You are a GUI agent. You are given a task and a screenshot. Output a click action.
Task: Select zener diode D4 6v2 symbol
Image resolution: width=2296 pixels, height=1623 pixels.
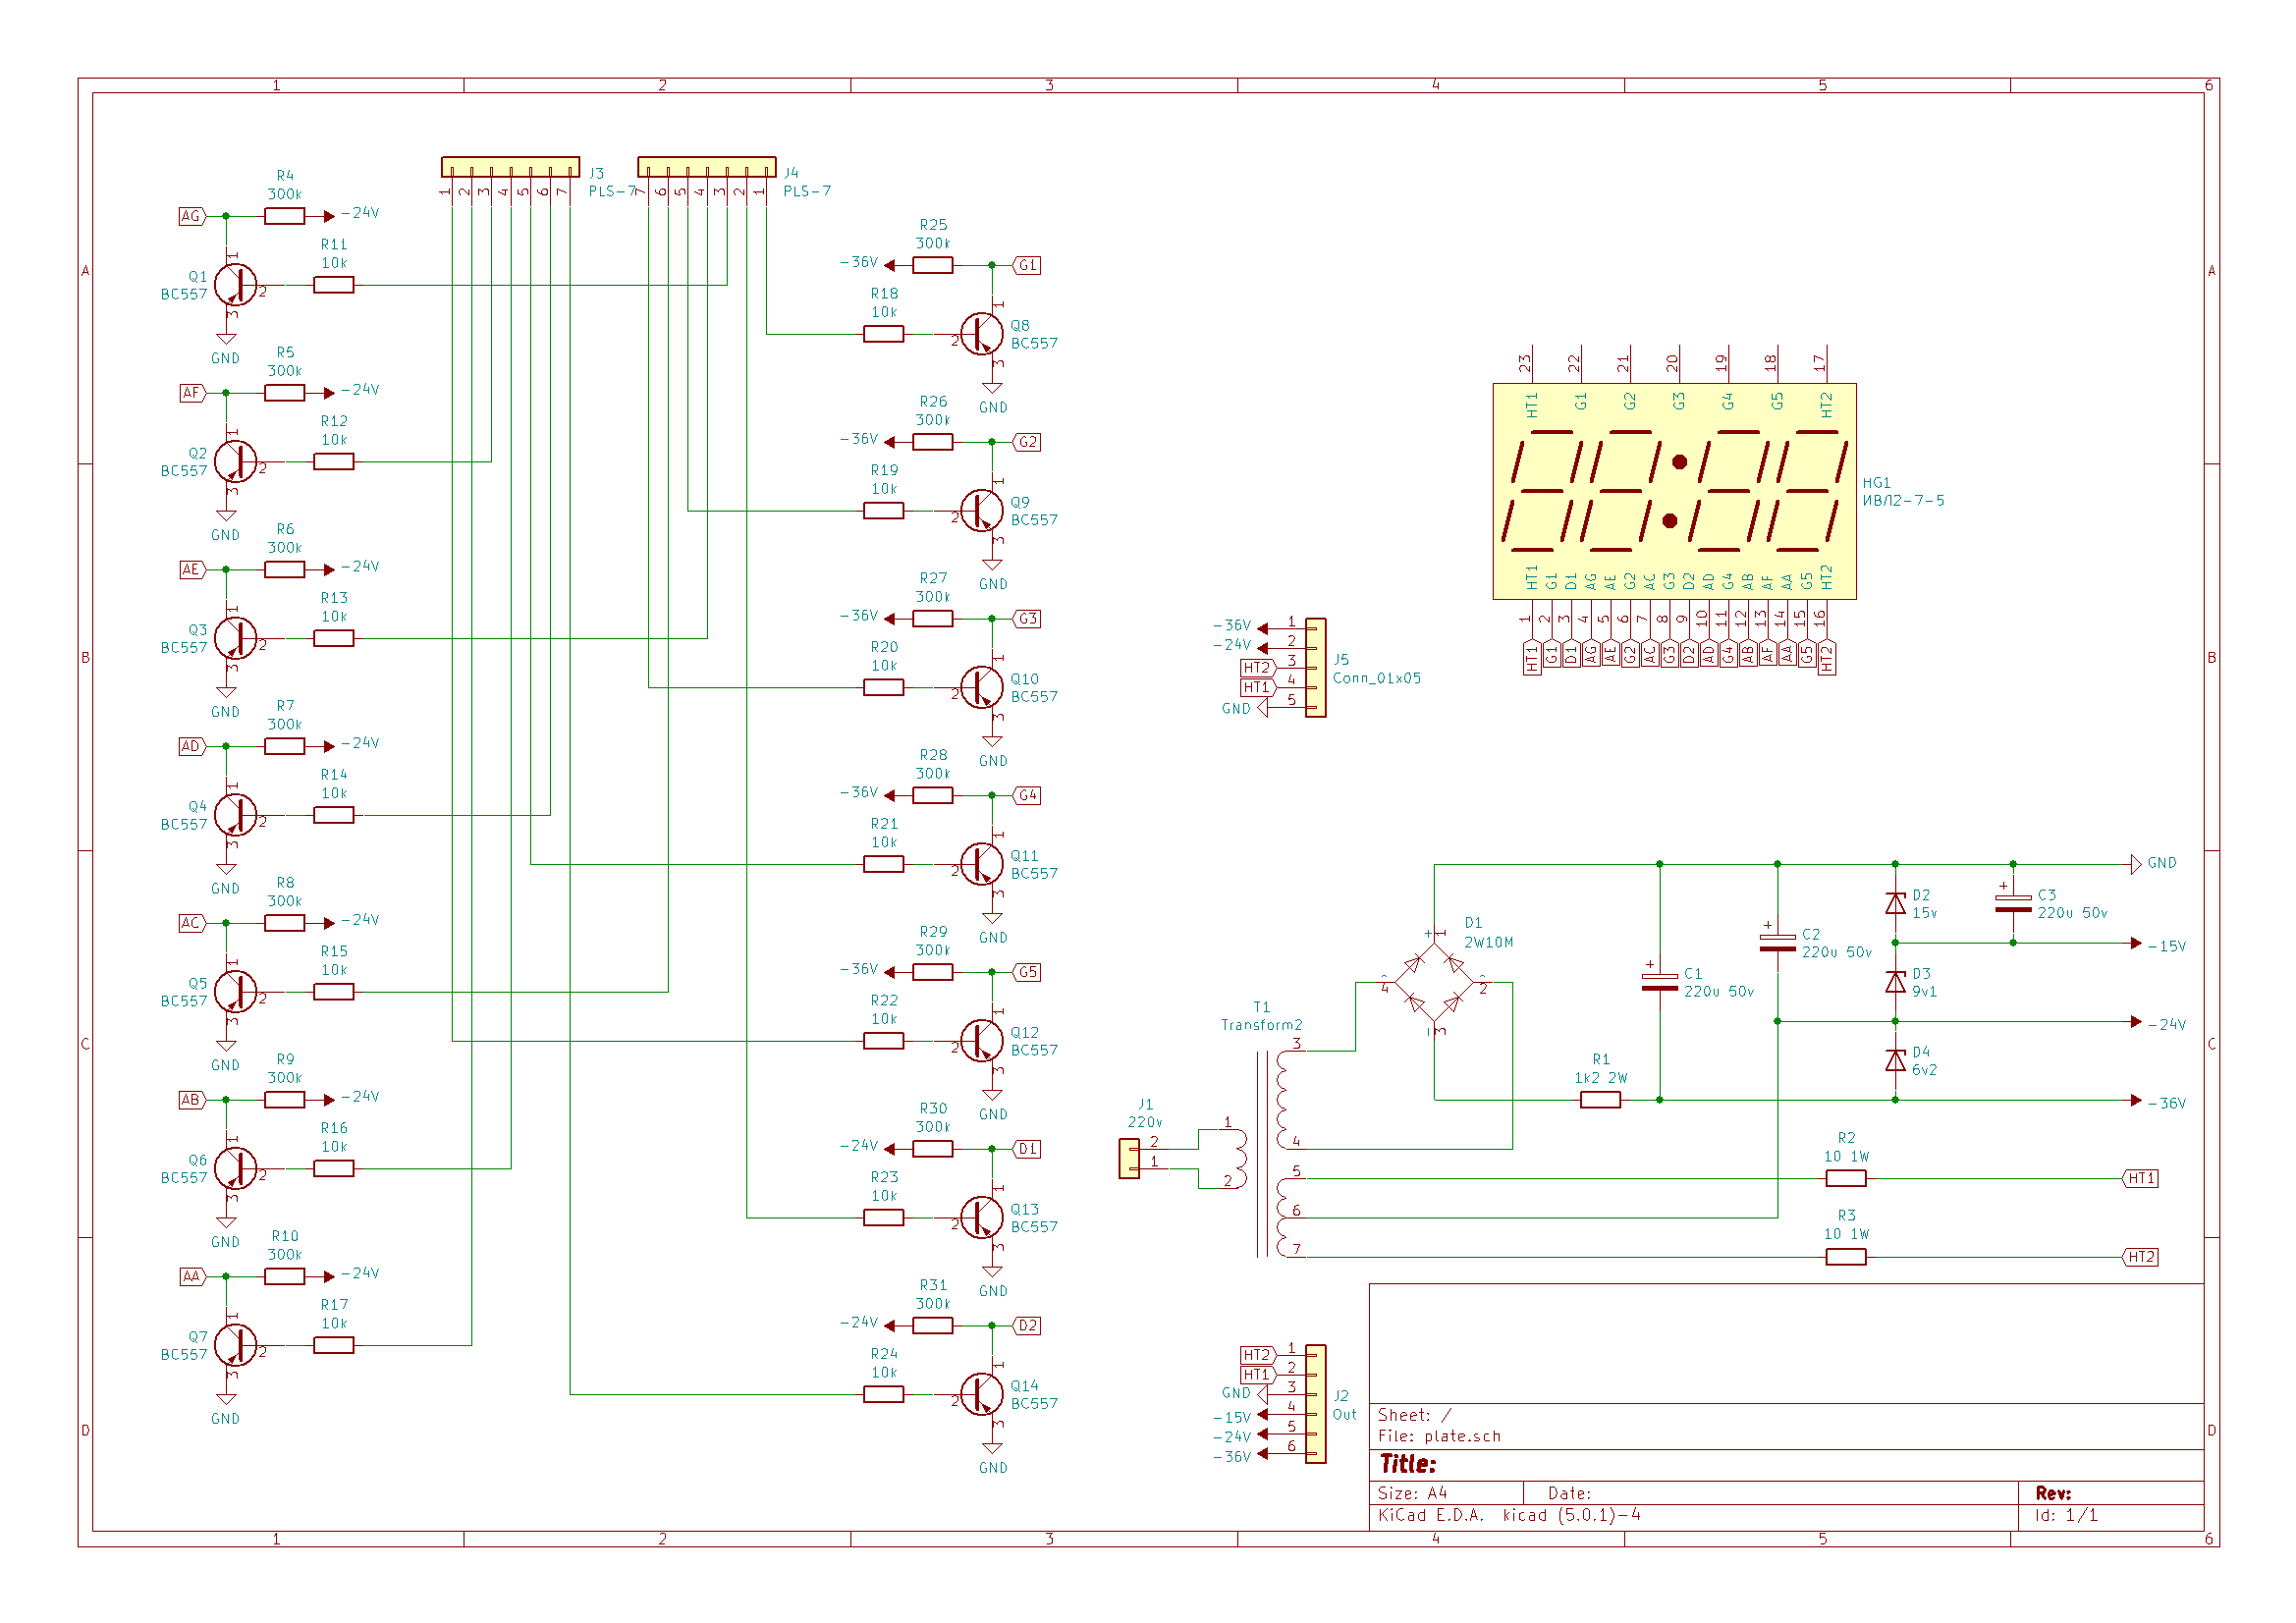(x=1895, y=1061)
